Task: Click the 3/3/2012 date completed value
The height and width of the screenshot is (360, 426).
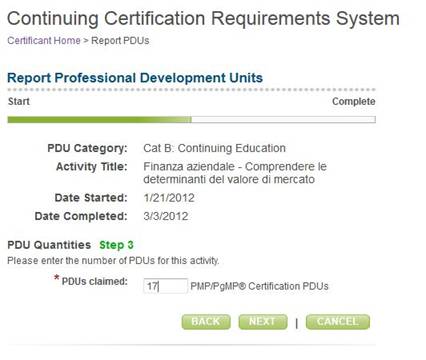Action: point(166,216)
